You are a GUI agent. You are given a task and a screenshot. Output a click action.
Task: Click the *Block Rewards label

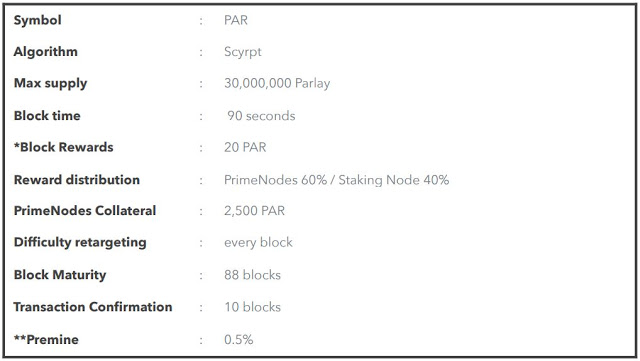click(64, 147)
